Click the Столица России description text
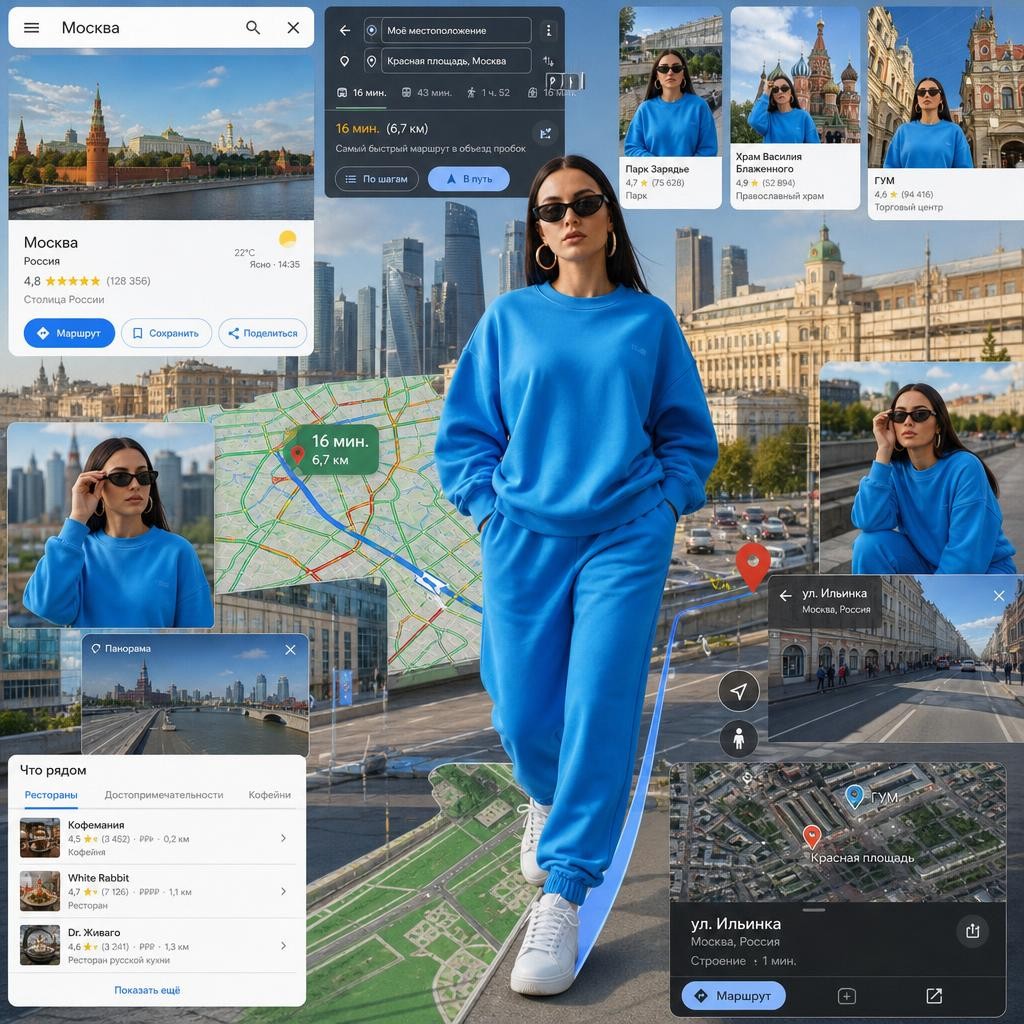Image resolution: width=1024 pixels, height=1024 pixels. (64, 299)
